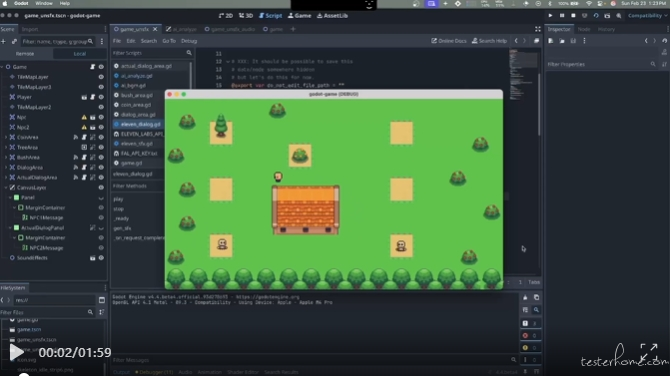This screenshot has height=376, width=670.
Task: Run the project with the play icon
Action: pos(550,15)
